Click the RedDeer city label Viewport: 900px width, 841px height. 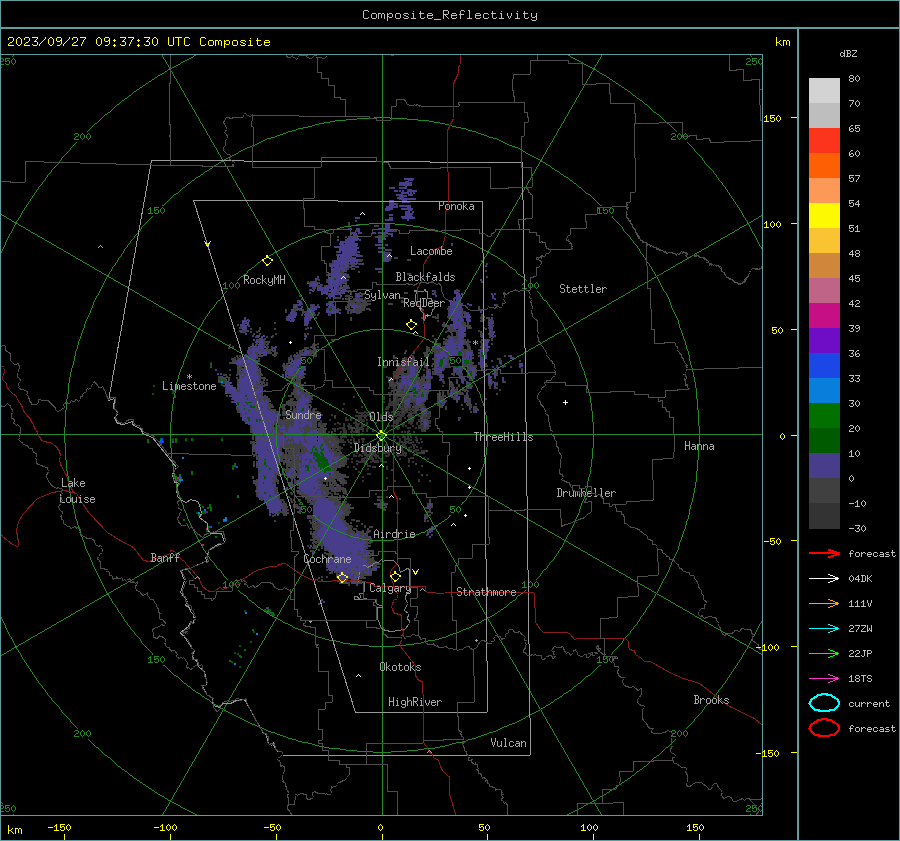tap(424, 303)
